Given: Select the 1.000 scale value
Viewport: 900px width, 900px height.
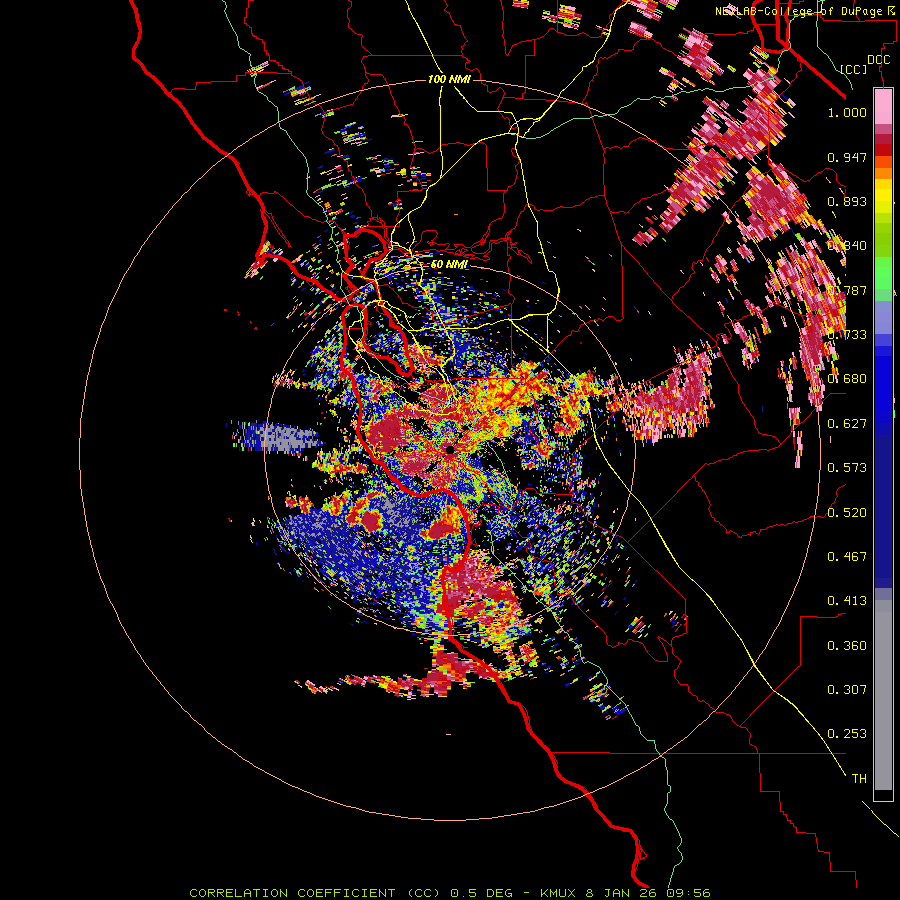Looking at the screenshot, I should coord(847,112).
